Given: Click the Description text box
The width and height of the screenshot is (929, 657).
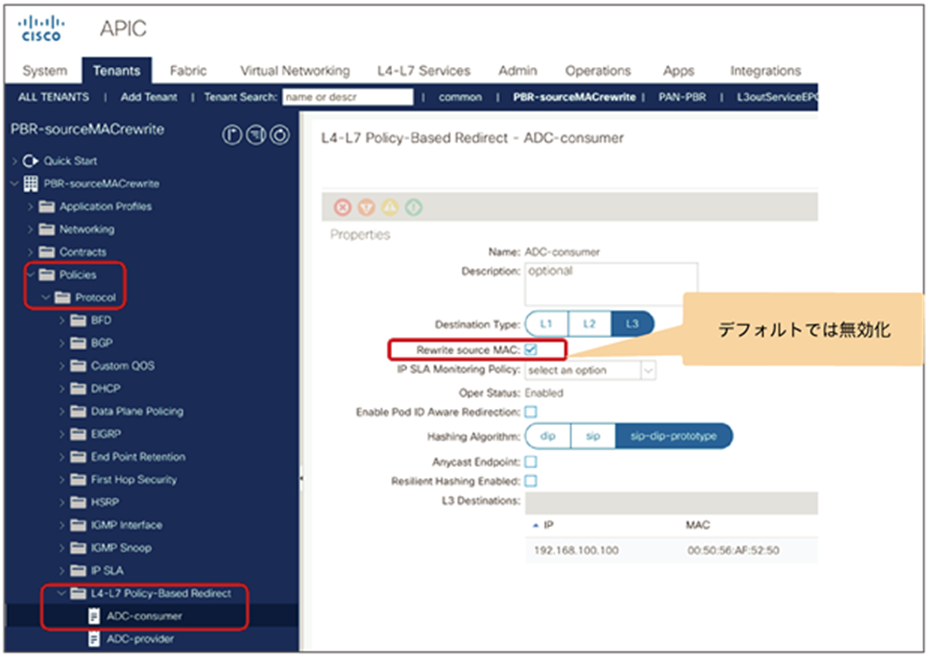Looking at the screenshot, I should 611,284.
